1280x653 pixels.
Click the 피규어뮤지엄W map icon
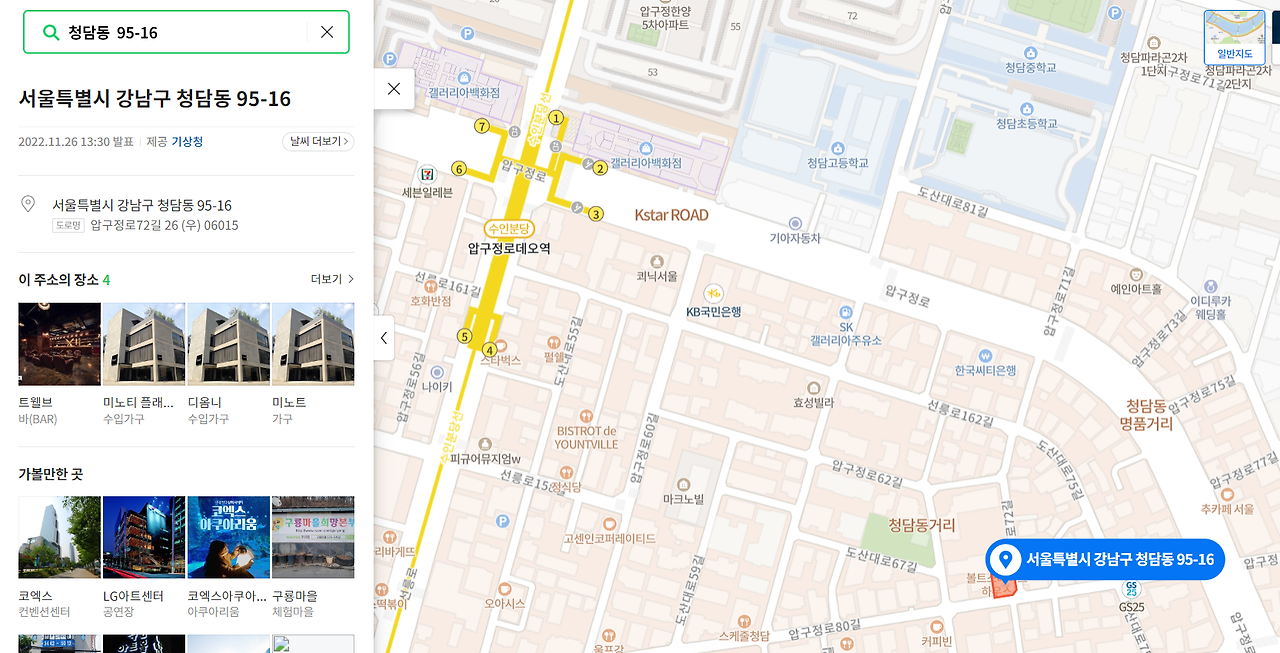click(486, 443)
